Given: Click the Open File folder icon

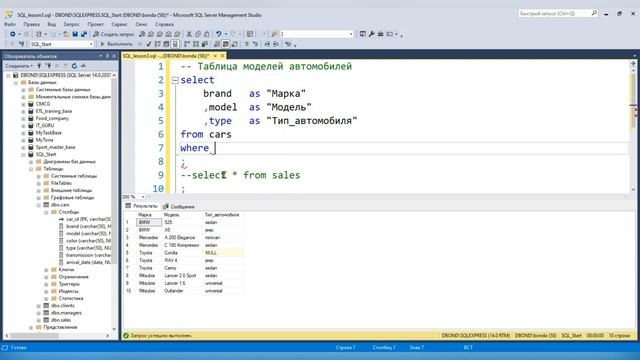Looking at the screenshot, I should pos(66,34).
